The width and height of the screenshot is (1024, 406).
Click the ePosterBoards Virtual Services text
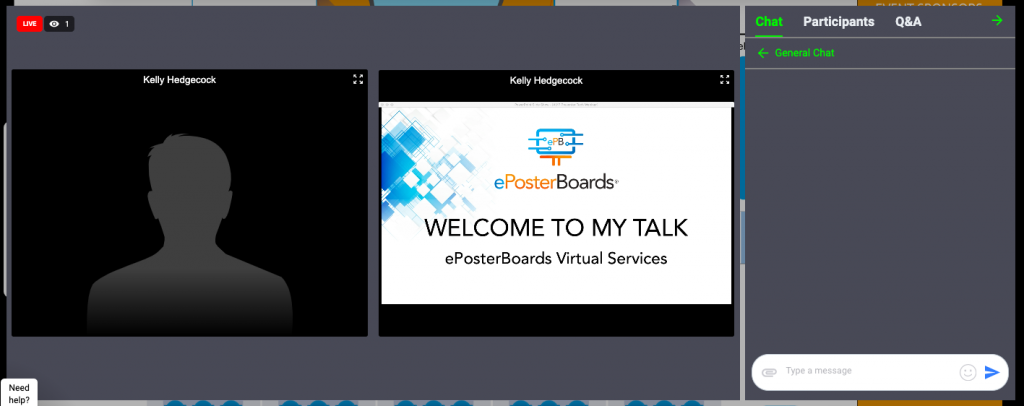(556, 258)
